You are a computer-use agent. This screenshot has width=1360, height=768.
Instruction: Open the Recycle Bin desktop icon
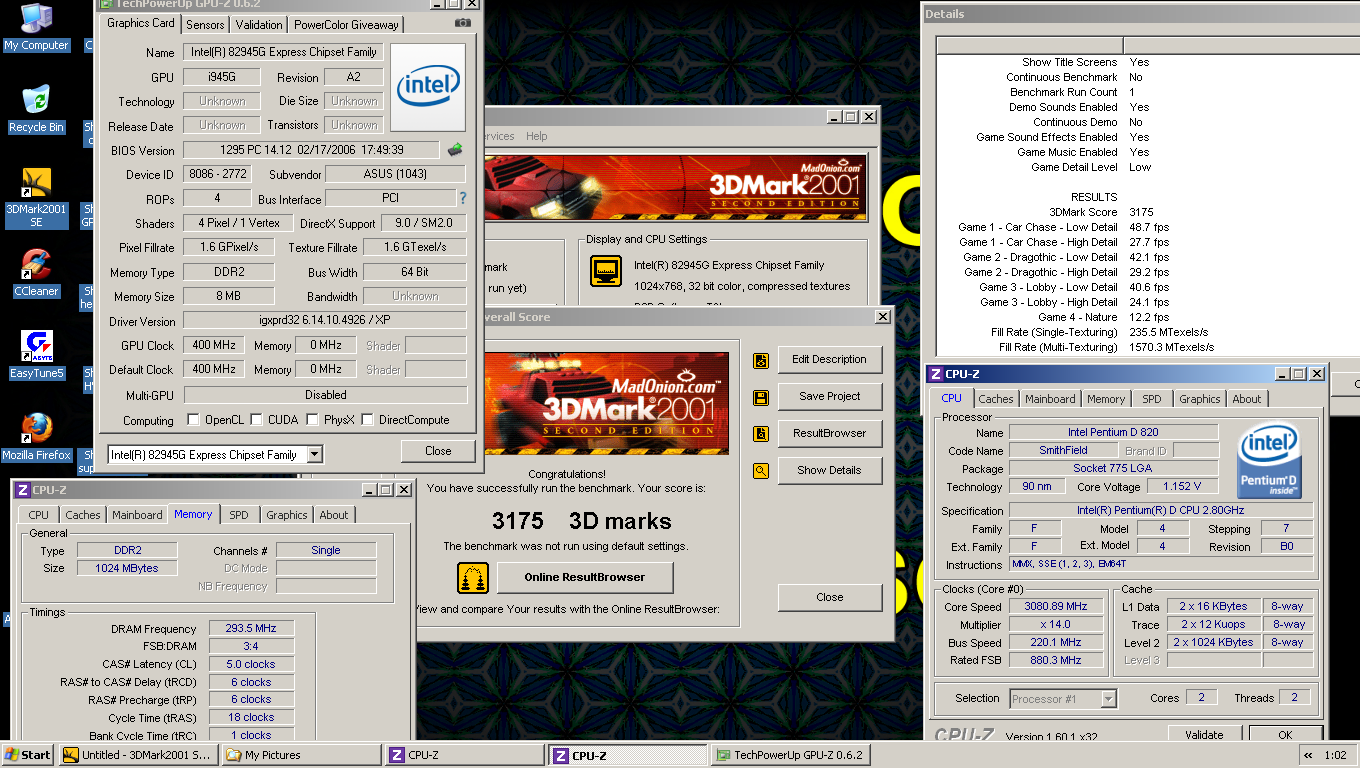click(x=36, y=109)
